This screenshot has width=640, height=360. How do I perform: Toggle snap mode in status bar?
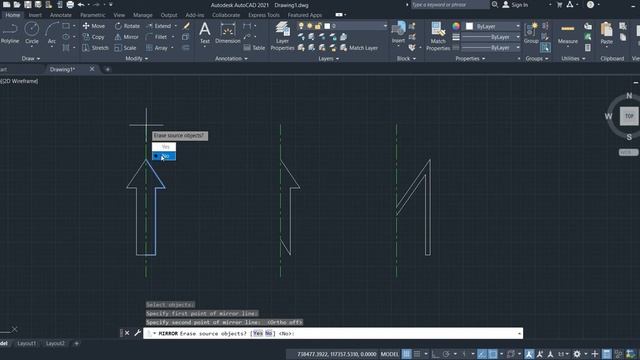click(x=417, y=354)
